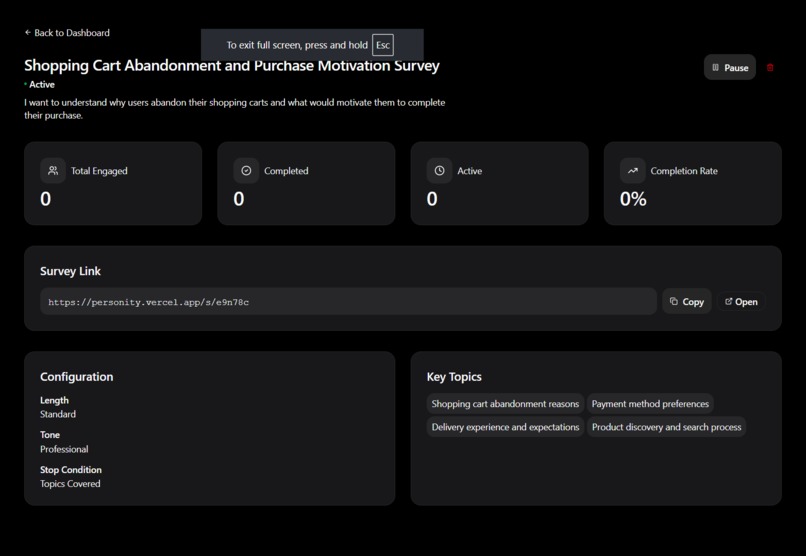This screenshot has height=556, width=806.
Task: Select Payment method preferences topic chip
Action: coord(650,404)
